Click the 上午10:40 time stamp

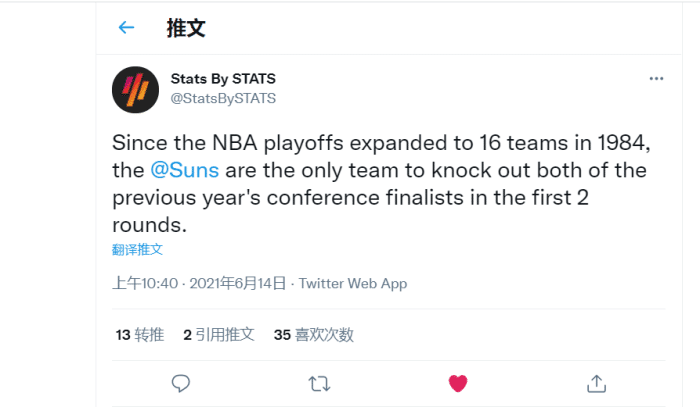click(144, 284)
